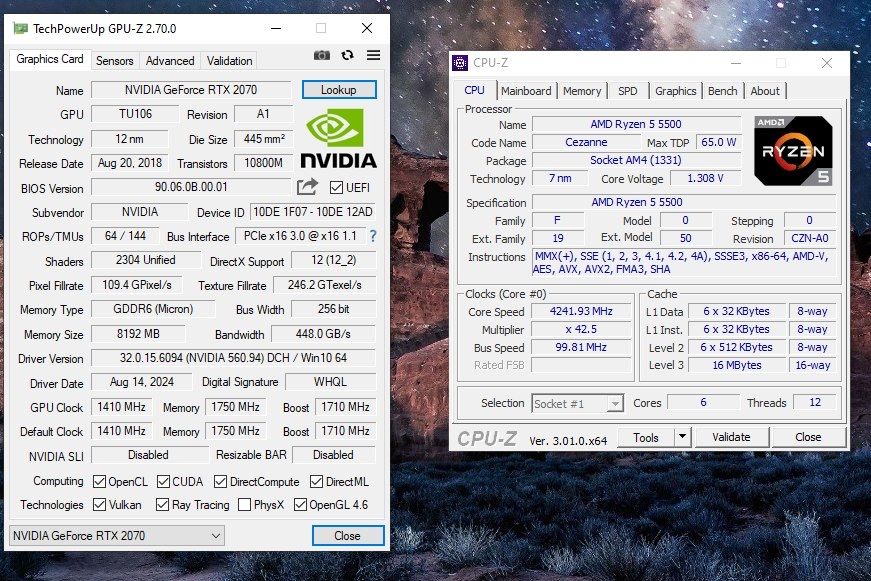
Task: Click the Driver Version field in GPU-Z
Action: 233,358
